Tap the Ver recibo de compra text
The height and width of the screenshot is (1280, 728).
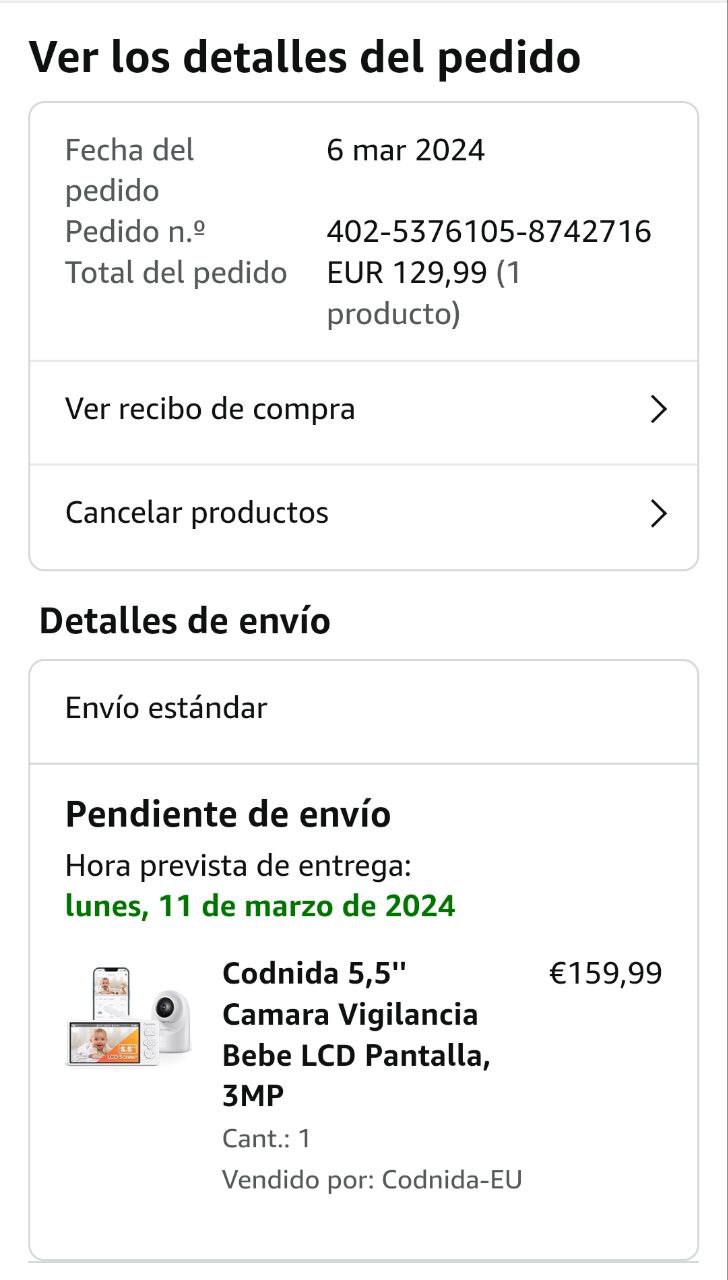pyautogui.click(x=210, y=410)
